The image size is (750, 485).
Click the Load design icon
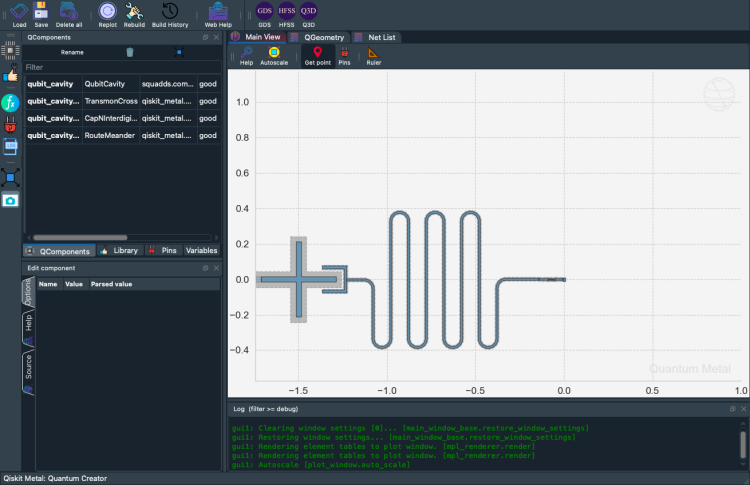click(x=19, y=13)
